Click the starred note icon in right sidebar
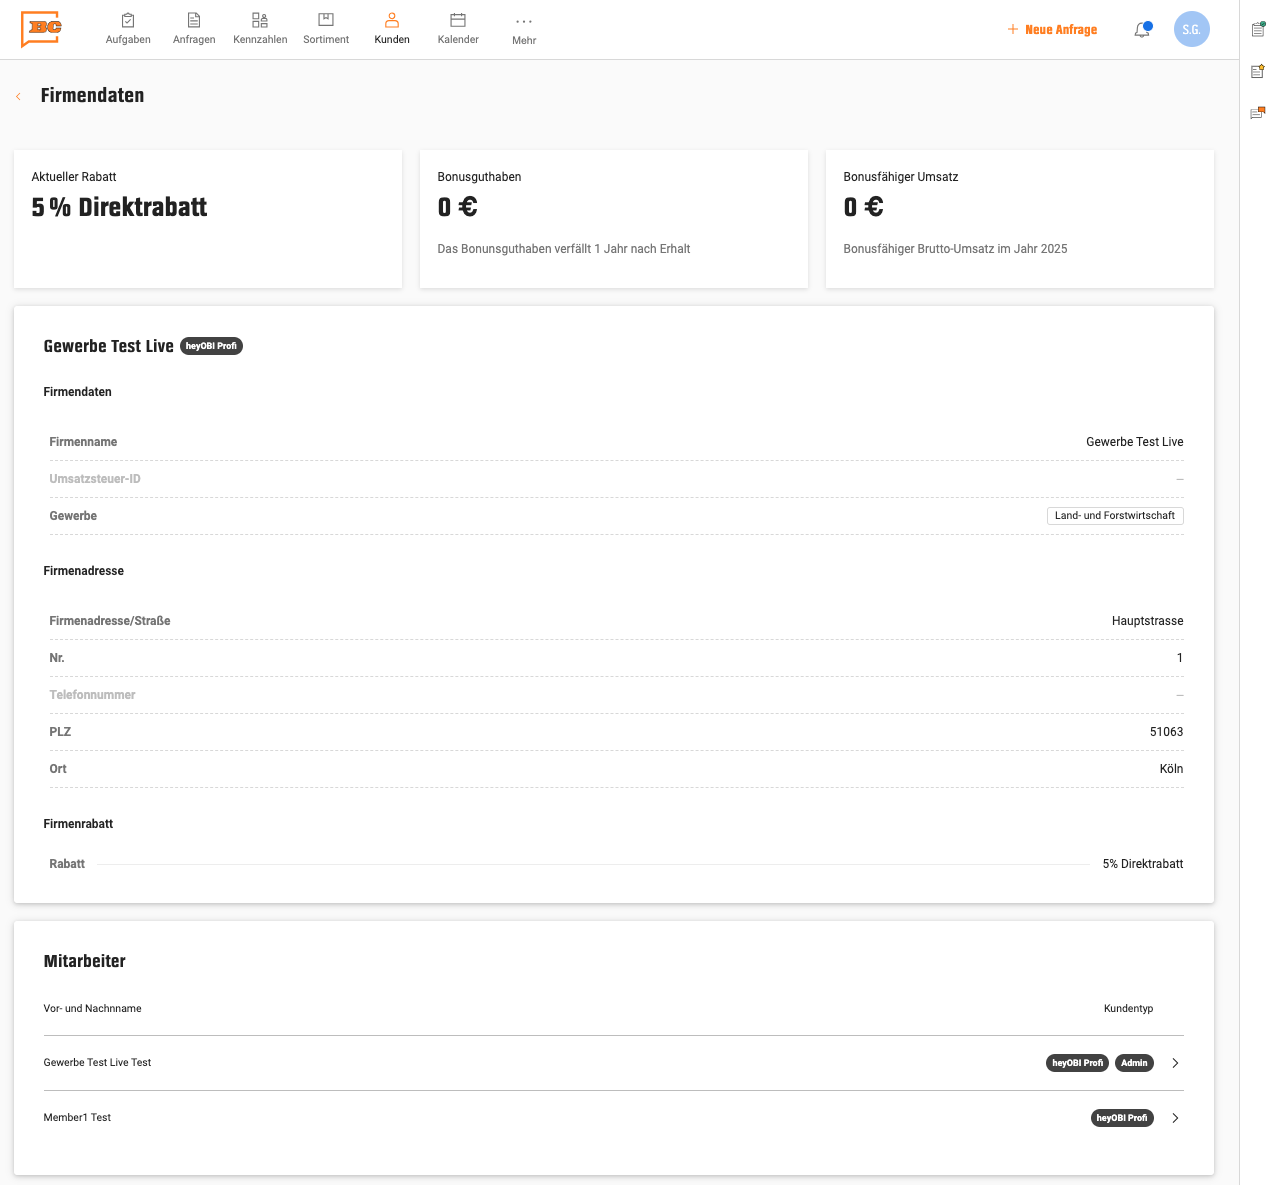This screenshot has height=1185, width=1274. 1258,71
